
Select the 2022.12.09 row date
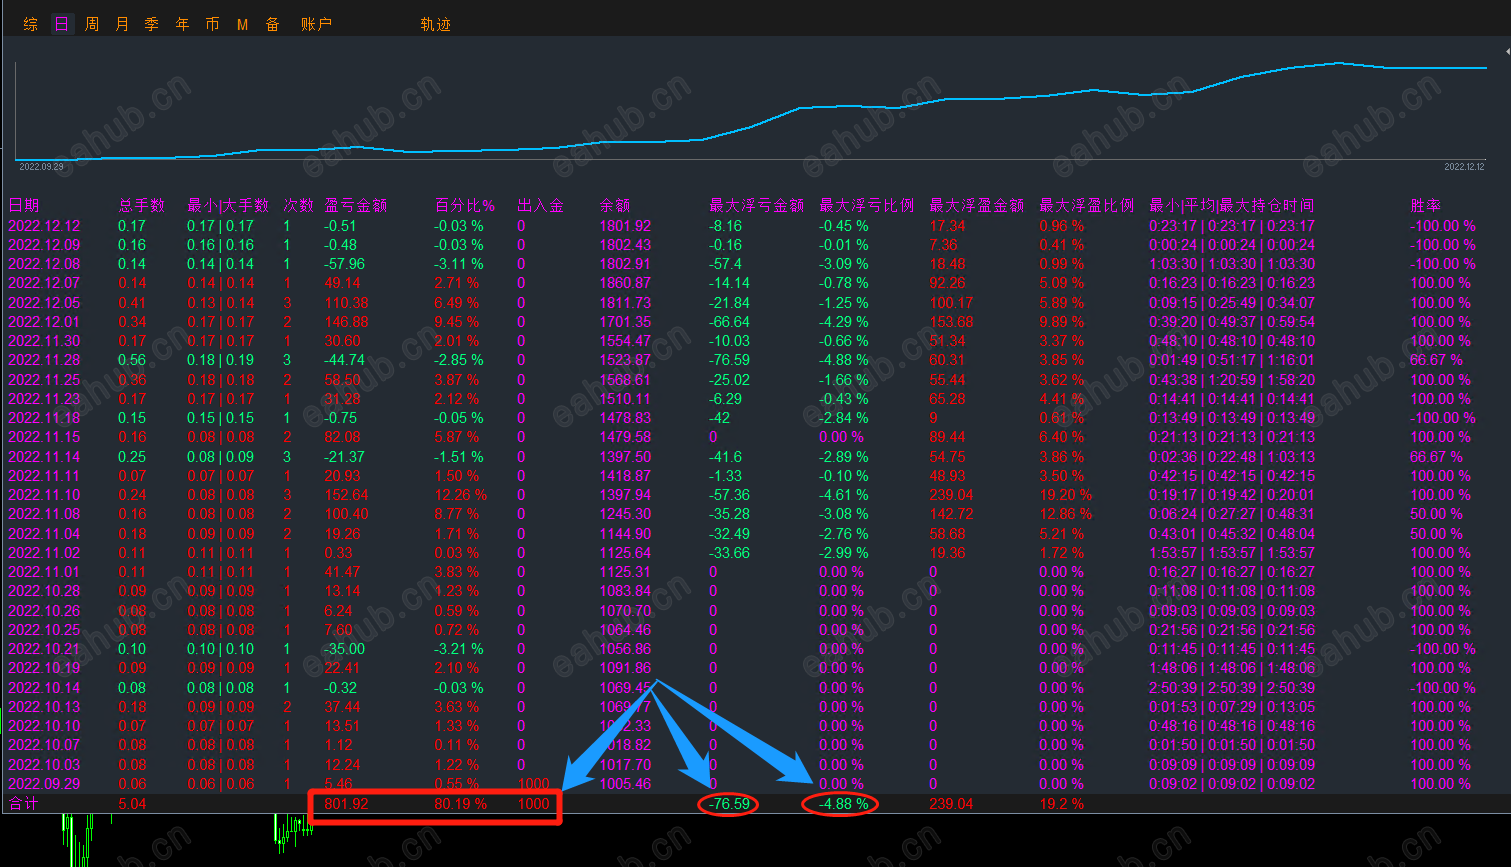click(44, 245)
